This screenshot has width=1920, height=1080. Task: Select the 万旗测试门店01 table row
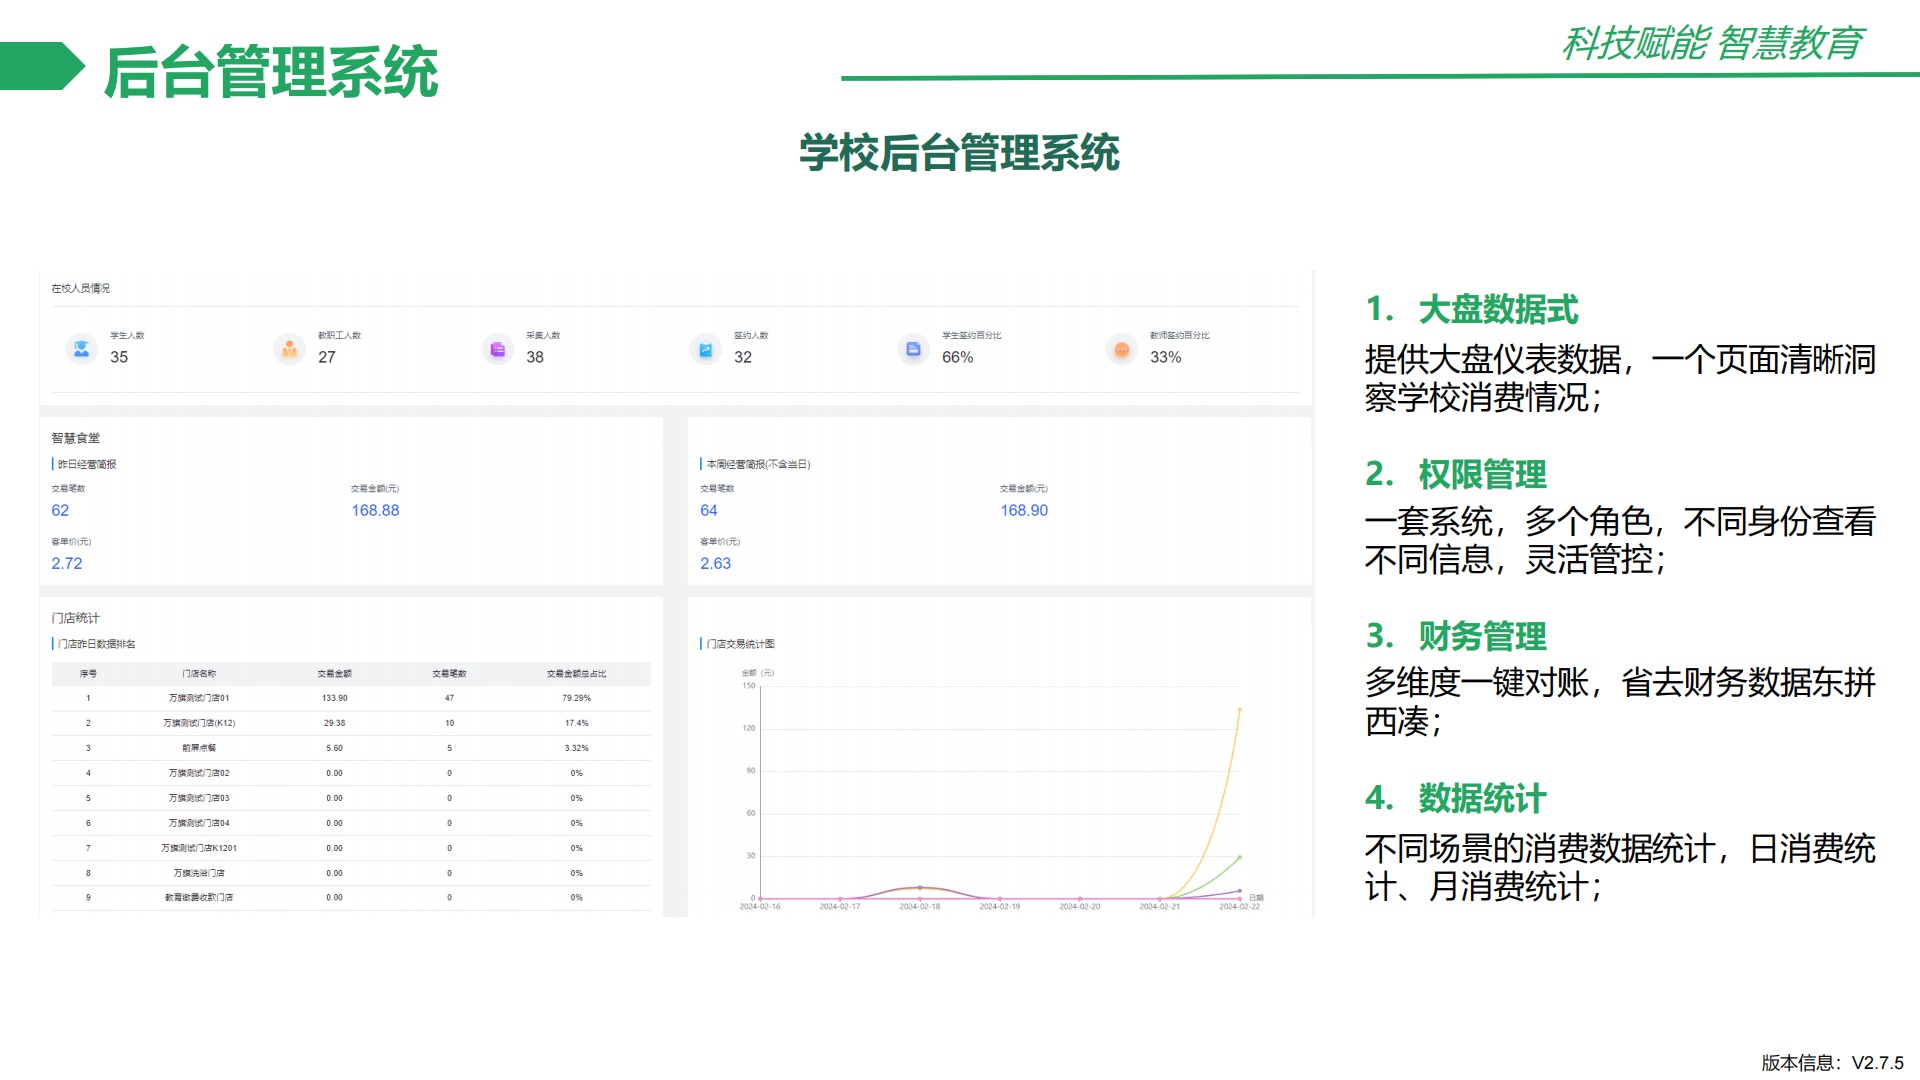pos(199,698)
